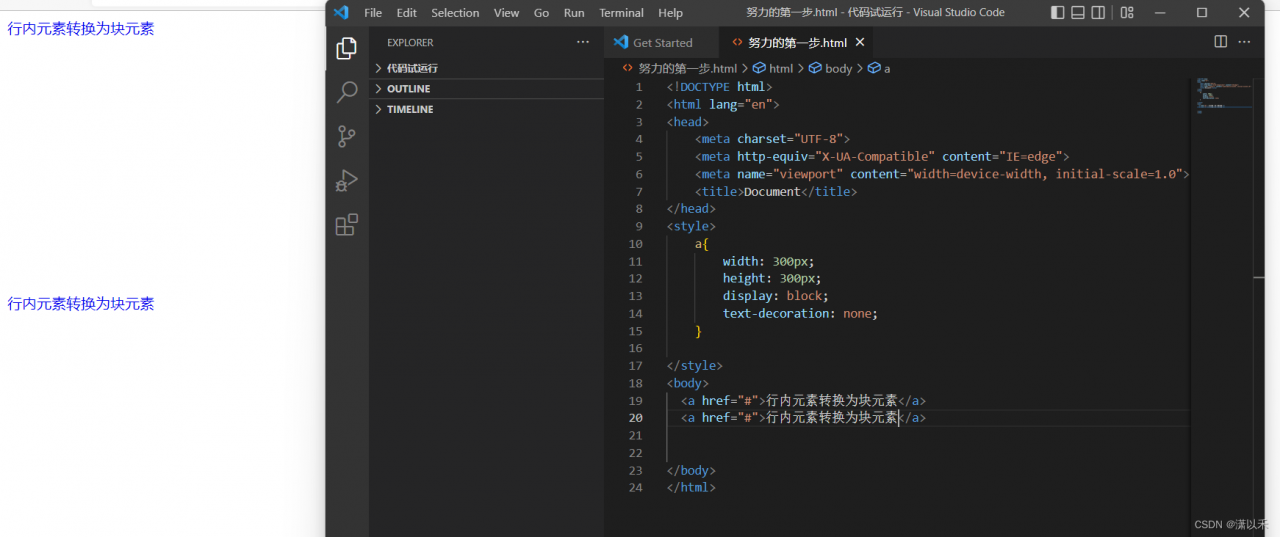
Task: Click the body breadcrumb item
Action: point(838,68)
